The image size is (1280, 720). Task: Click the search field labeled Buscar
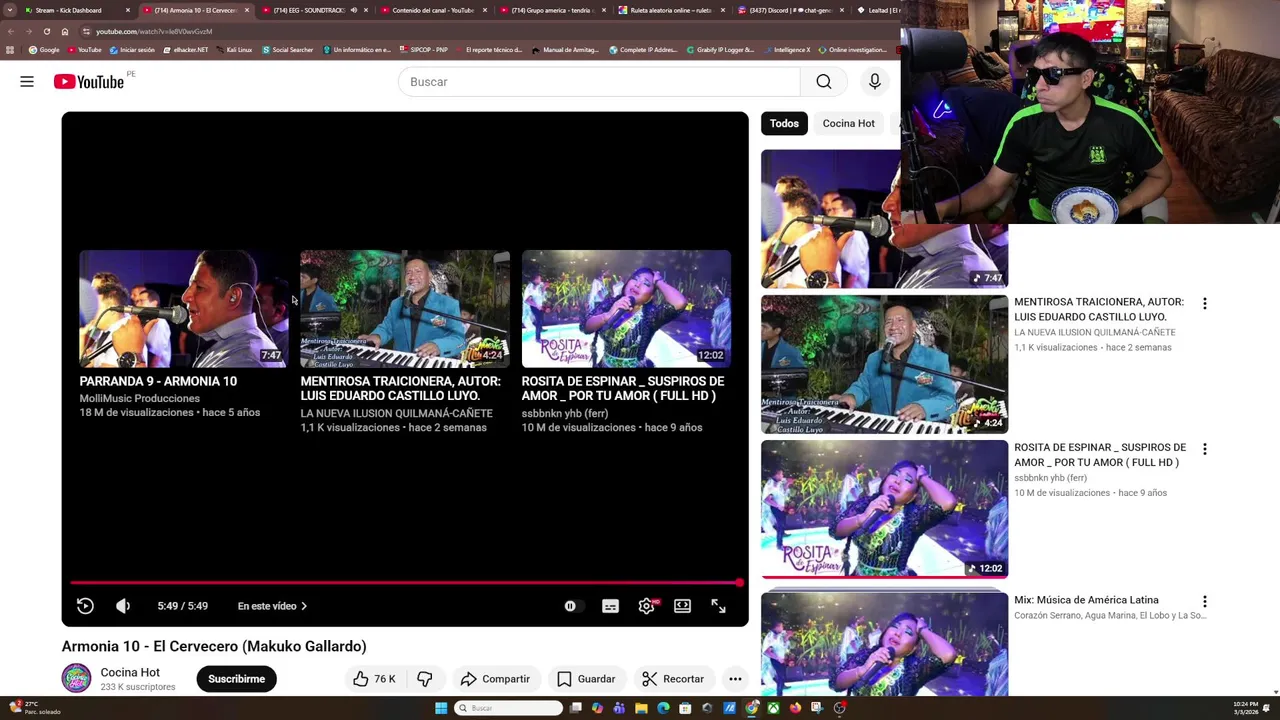tap(599, 82)
